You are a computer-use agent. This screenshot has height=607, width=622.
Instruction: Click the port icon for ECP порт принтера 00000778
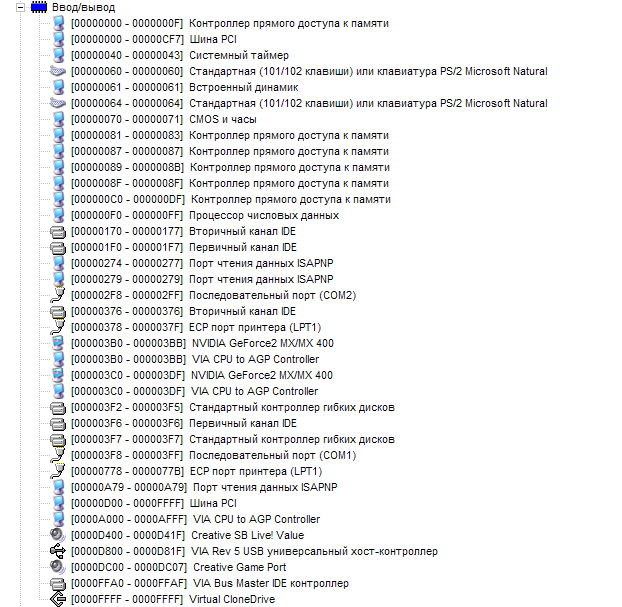pos(58,471)
